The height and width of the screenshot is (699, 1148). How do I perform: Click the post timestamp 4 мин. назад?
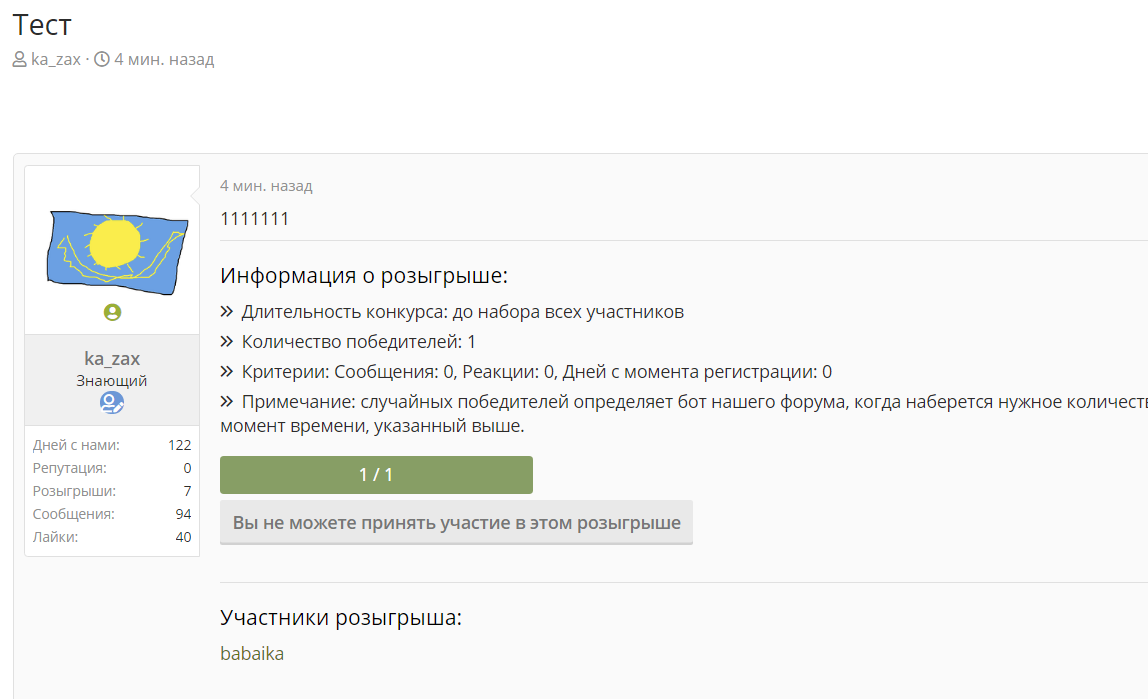point(266,186)
